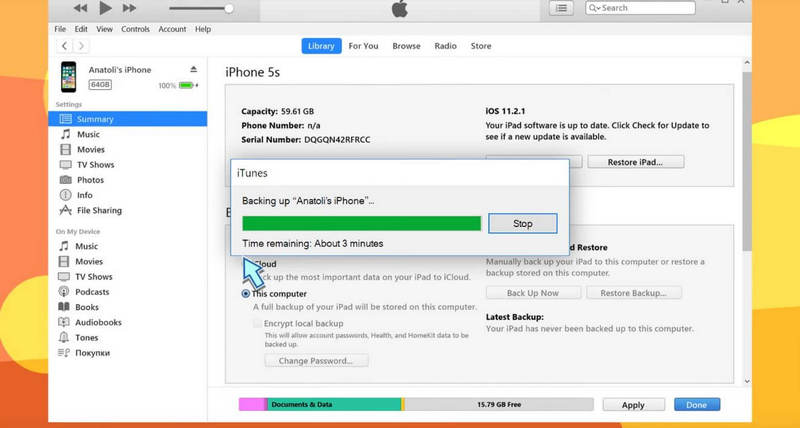This screenshot has height=428, width=800.
Task: Click the Documents & Data storage segment
Action: coord(334,405)
